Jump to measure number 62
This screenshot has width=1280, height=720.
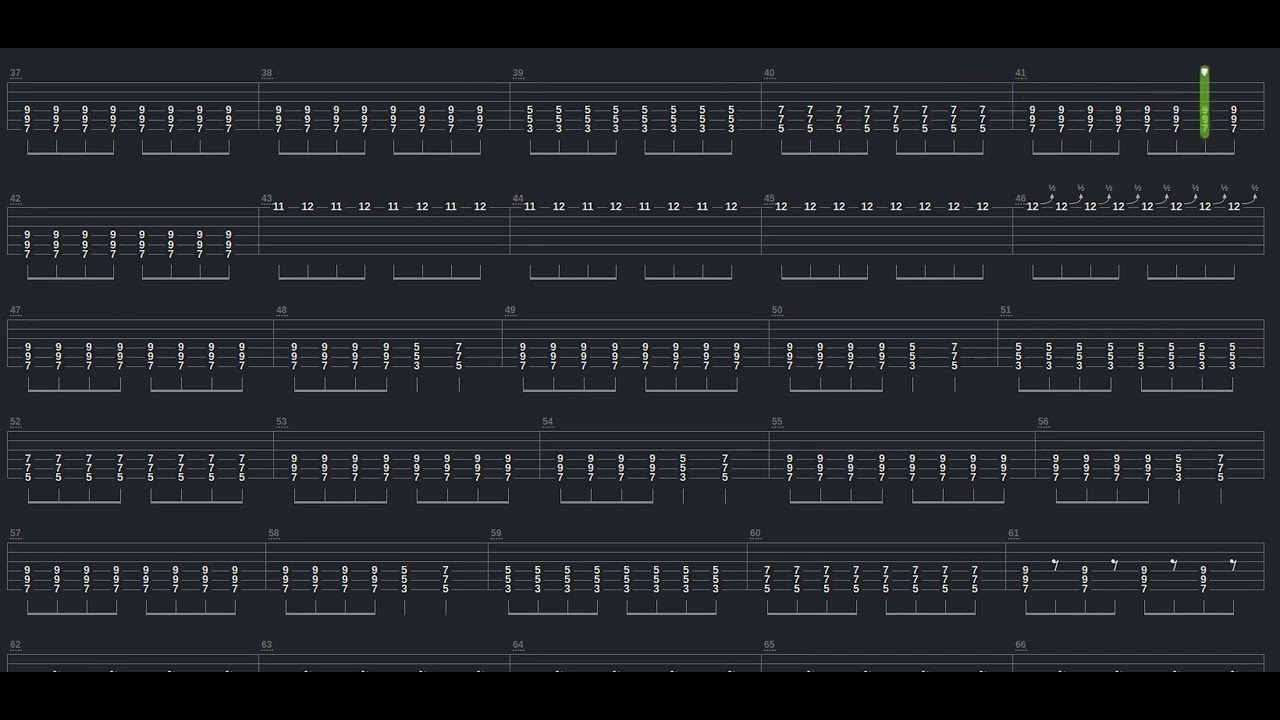point(15,645)
